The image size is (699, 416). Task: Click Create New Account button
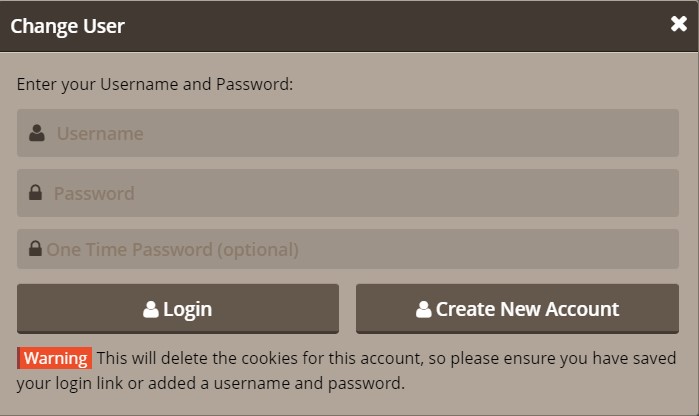(517, 309)
